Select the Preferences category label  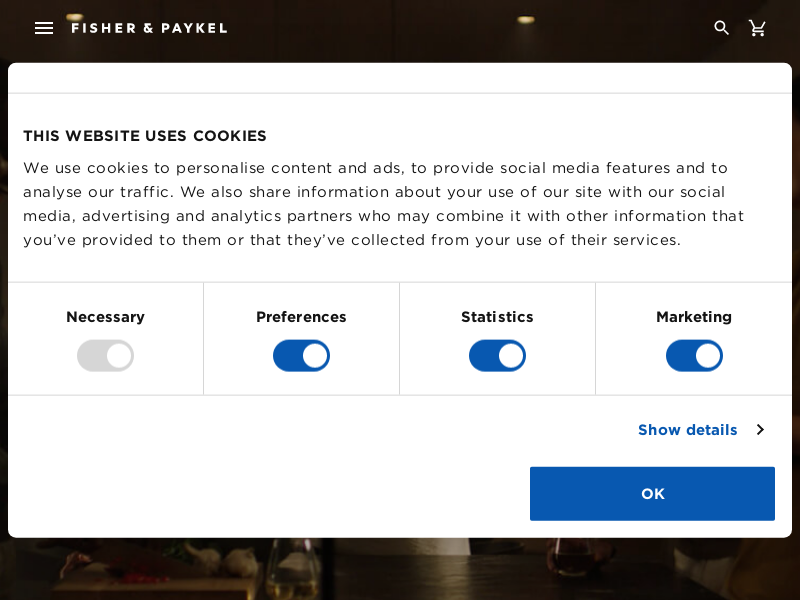tap(302, 317)
